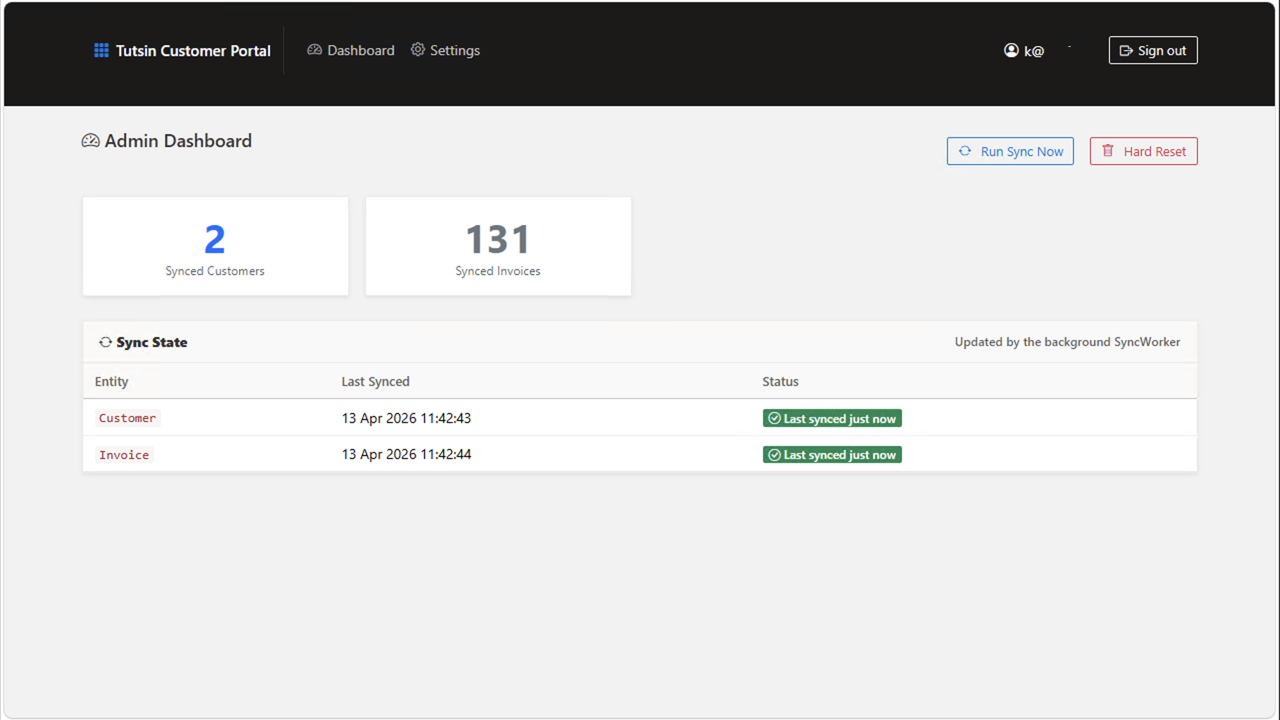This screenshot has height=720, width=1280.
Task: Click the sign out arrow icon
Action: click(1126, 50)
